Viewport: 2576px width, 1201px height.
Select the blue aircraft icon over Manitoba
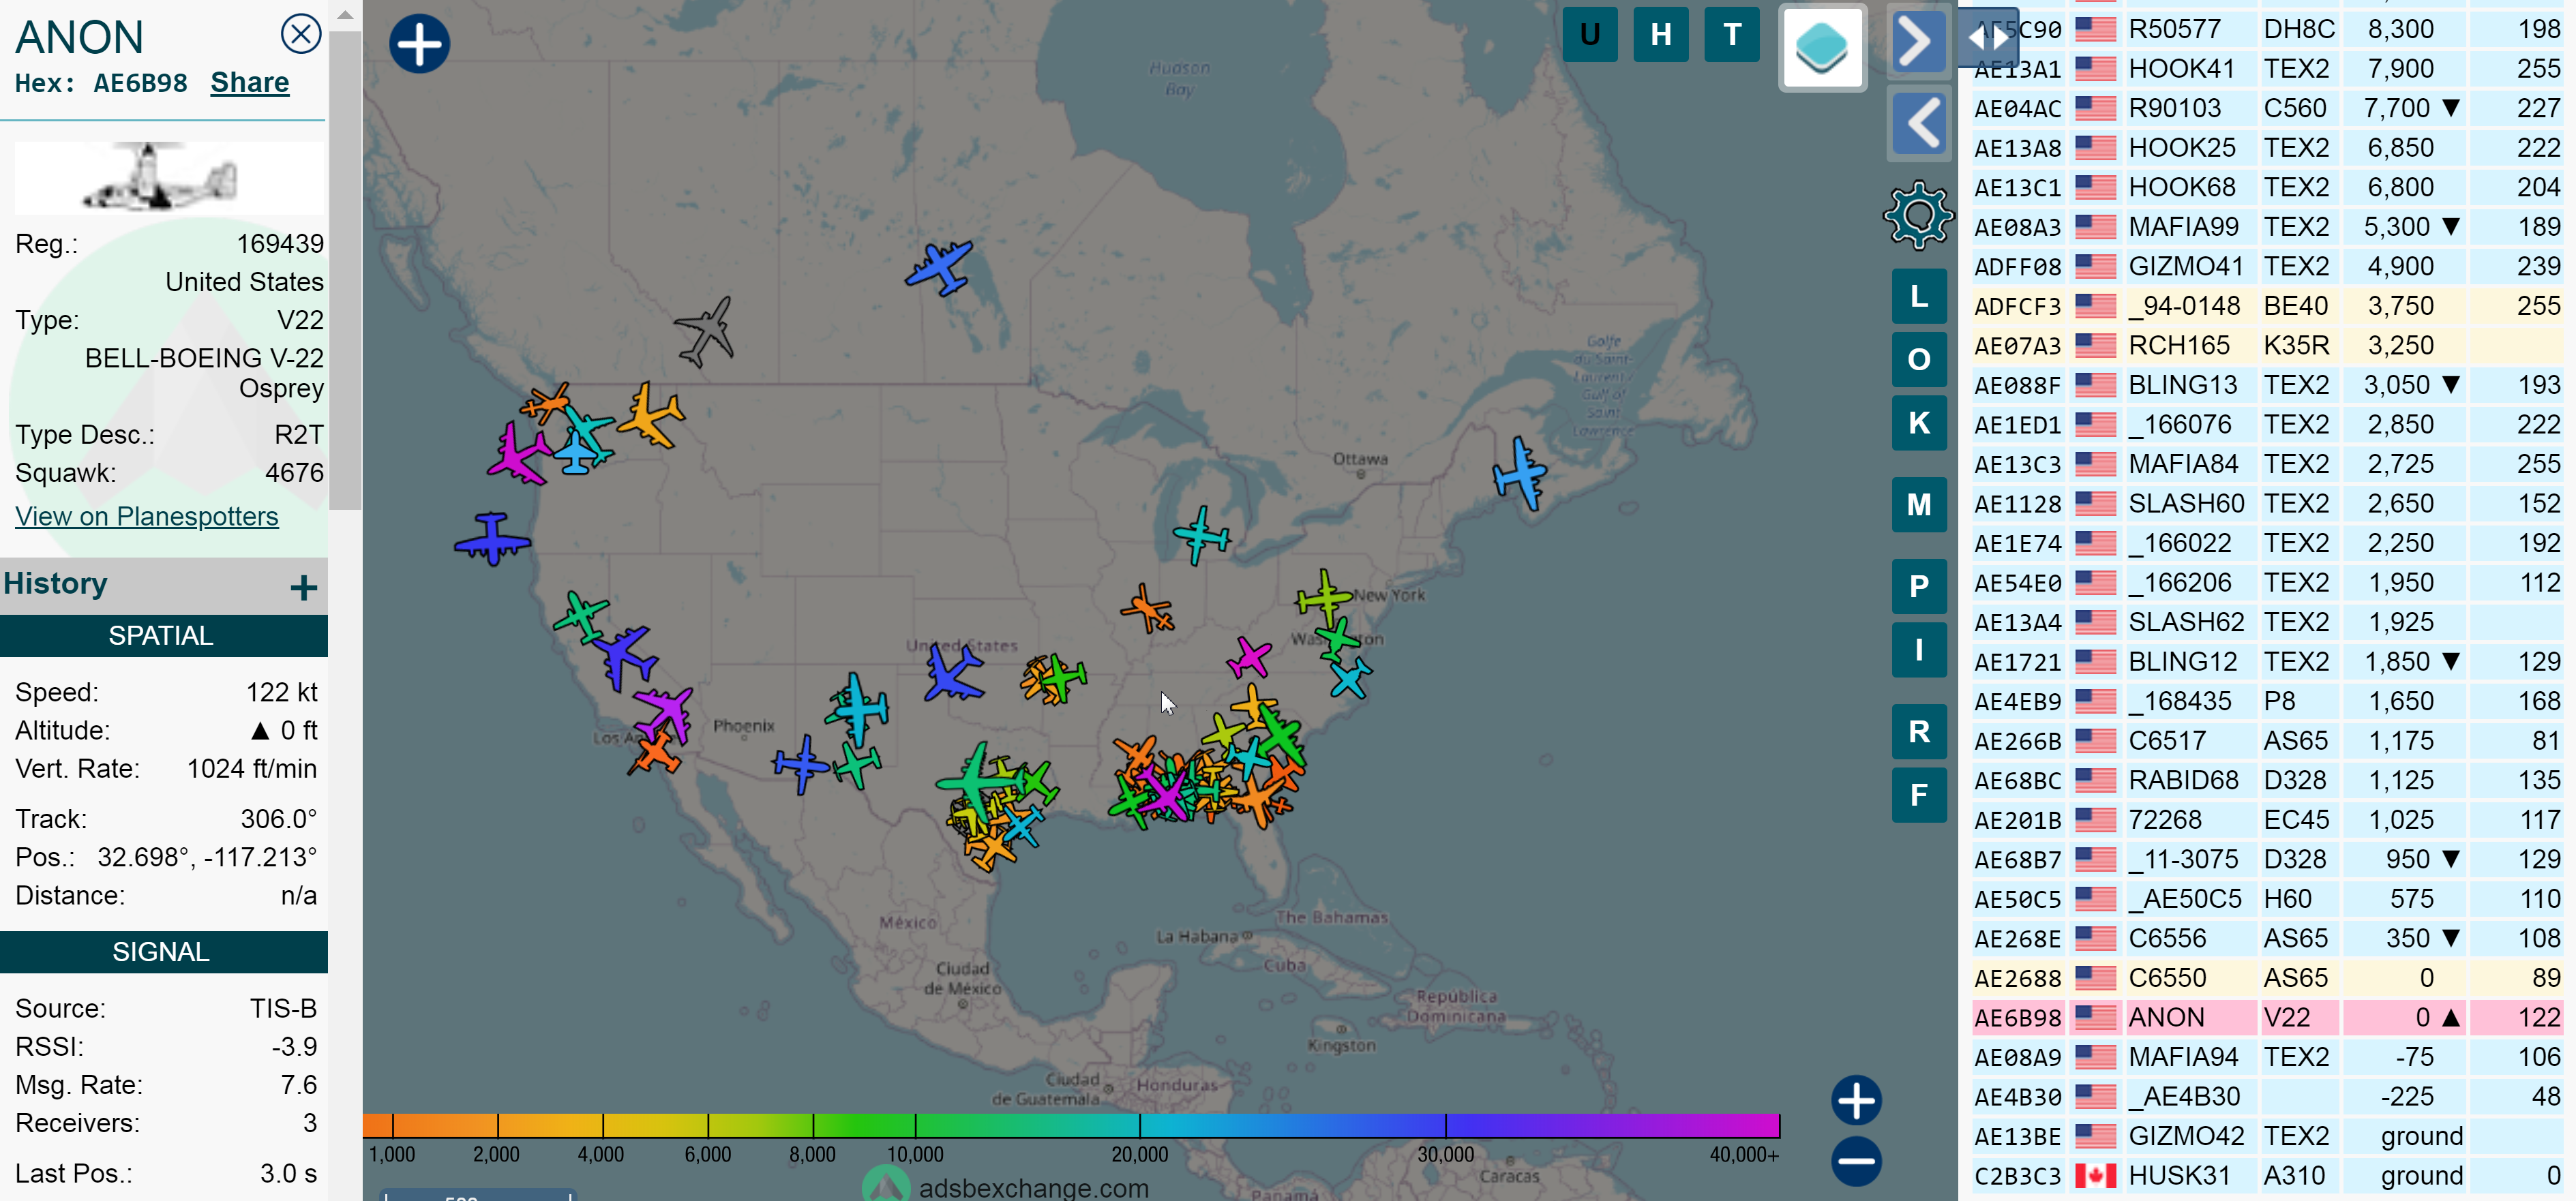point(940,267)
